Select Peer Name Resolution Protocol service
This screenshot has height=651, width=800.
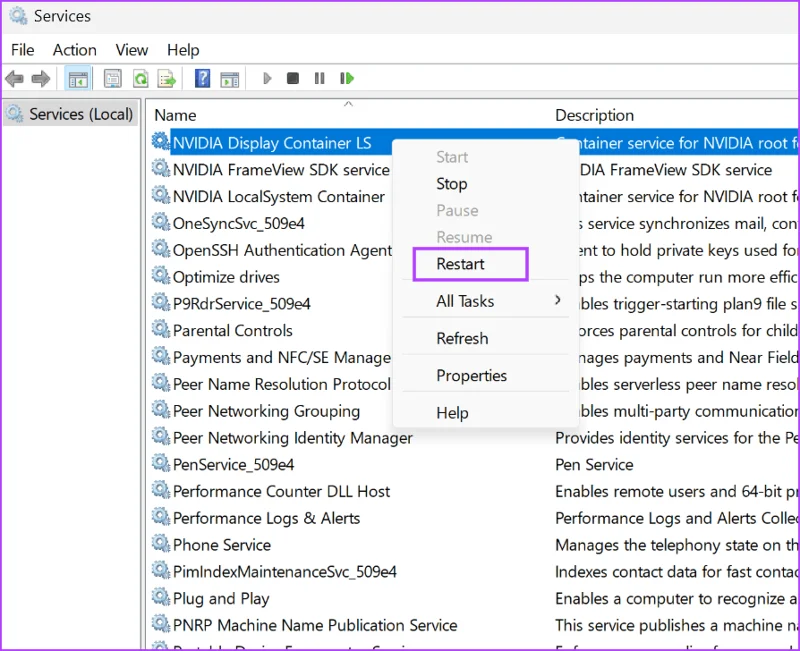click(282, 384)
